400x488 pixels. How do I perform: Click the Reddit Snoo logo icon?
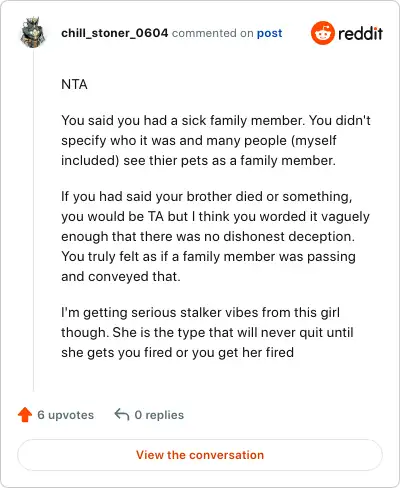(x=322, y=33)
